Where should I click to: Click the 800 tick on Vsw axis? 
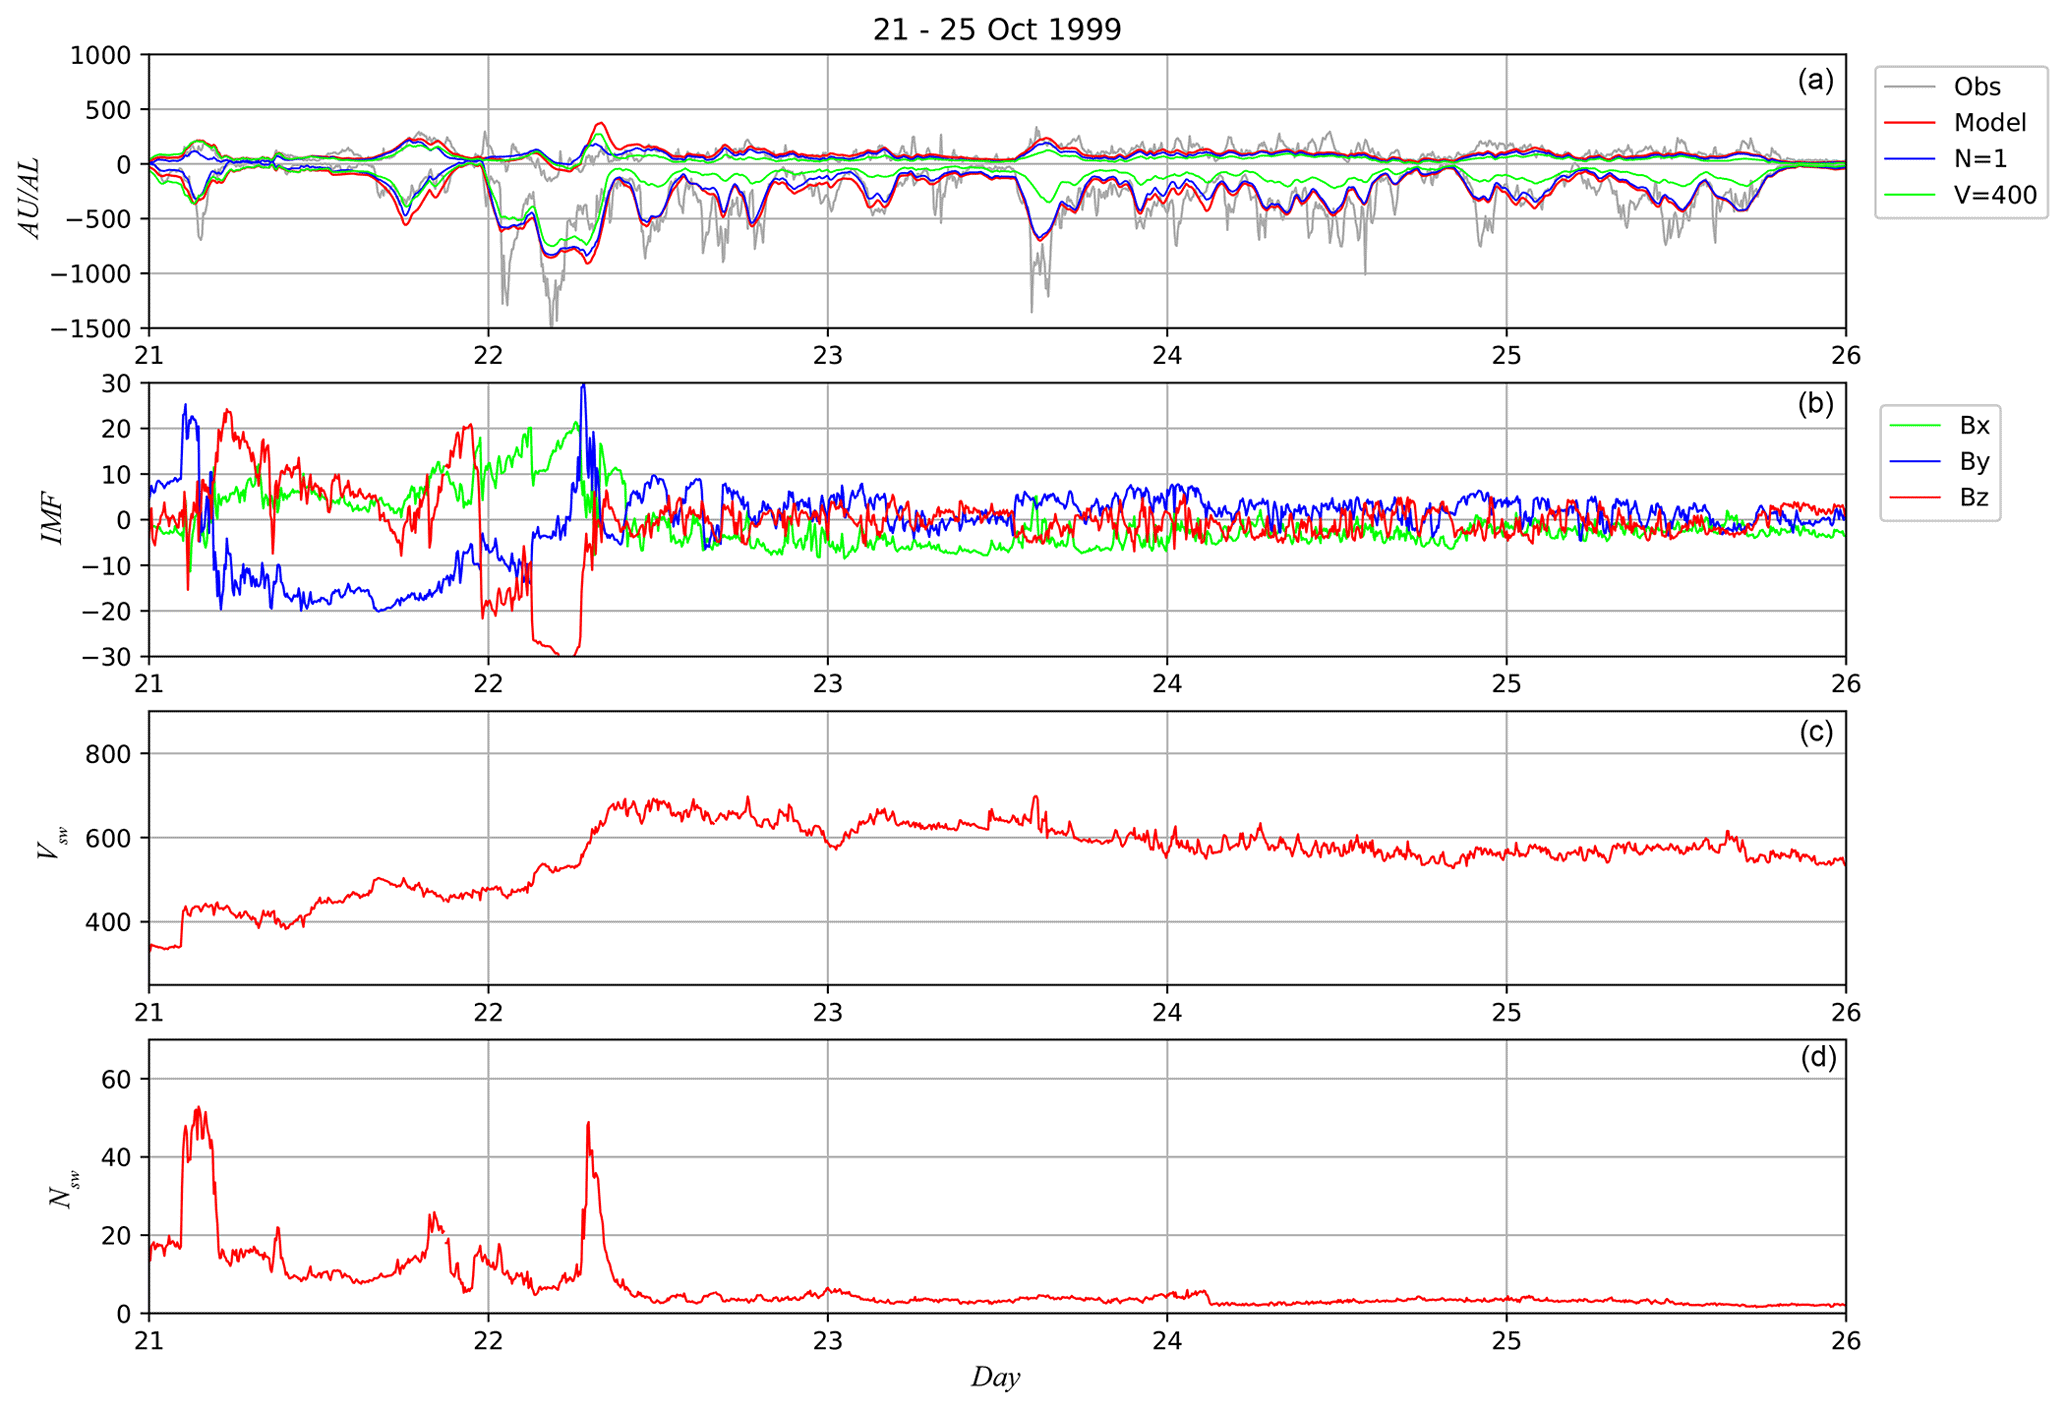coord(108,754)
